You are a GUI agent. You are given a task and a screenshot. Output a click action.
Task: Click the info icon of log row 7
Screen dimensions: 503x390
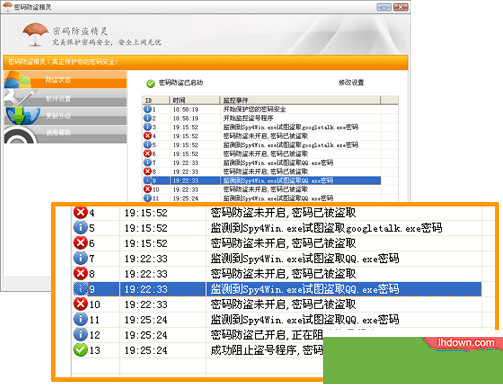pos(147,162)
